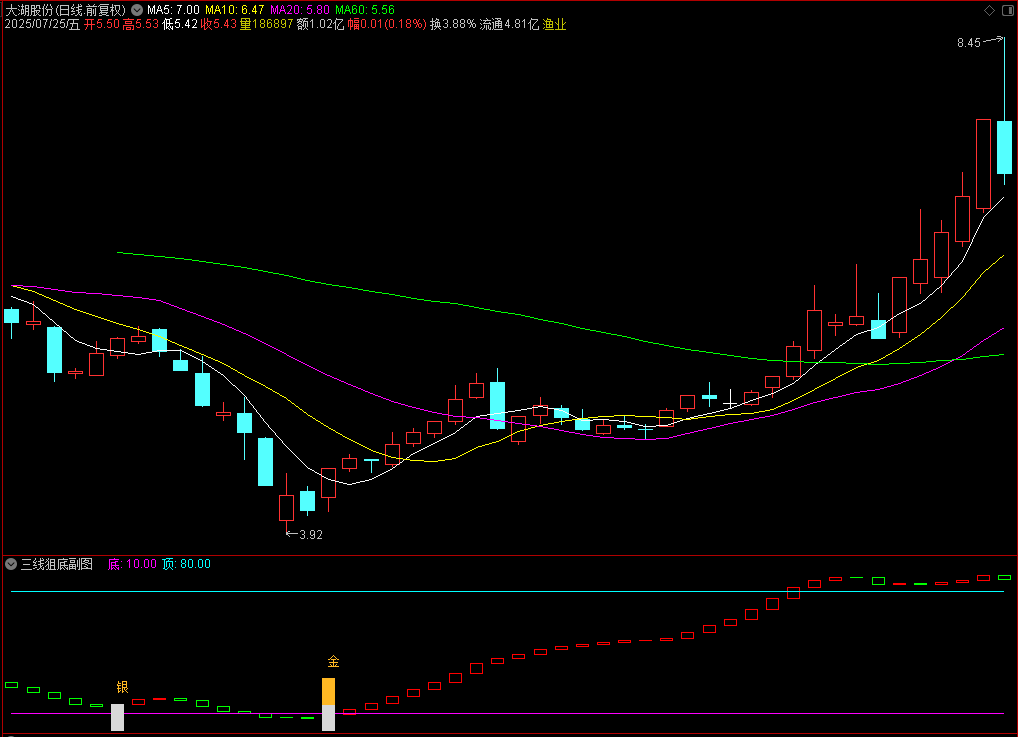
Task: Click the 大湖股份(日线.前复权) chart title
Action: click(x=66, y=10)
